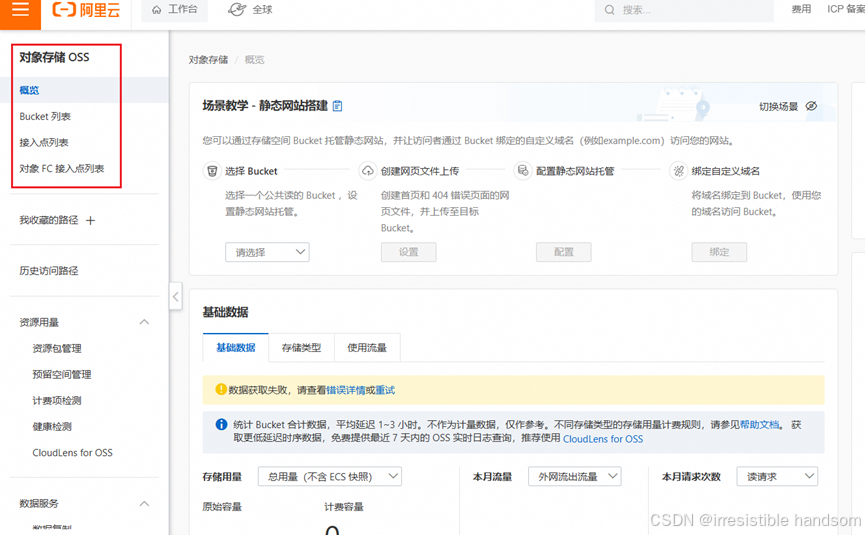
Task: Open the 帮助文档 link
Action: (760, 424)
